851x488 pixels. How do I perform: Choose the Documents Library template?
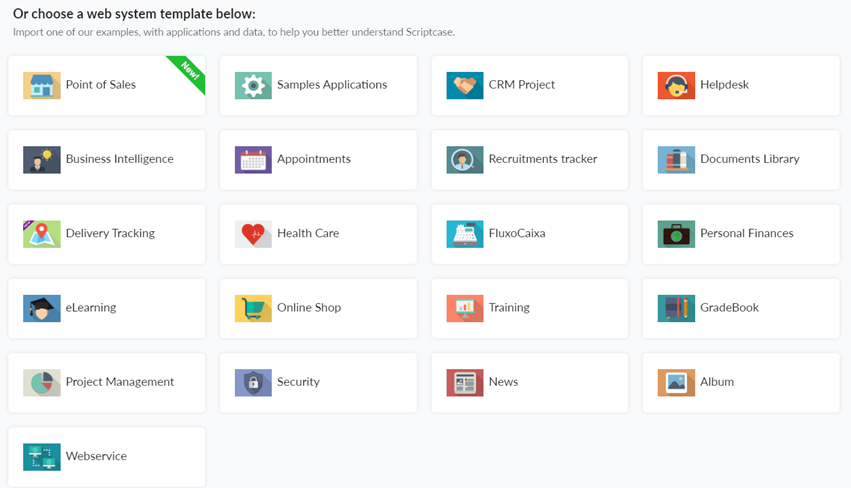749,159
